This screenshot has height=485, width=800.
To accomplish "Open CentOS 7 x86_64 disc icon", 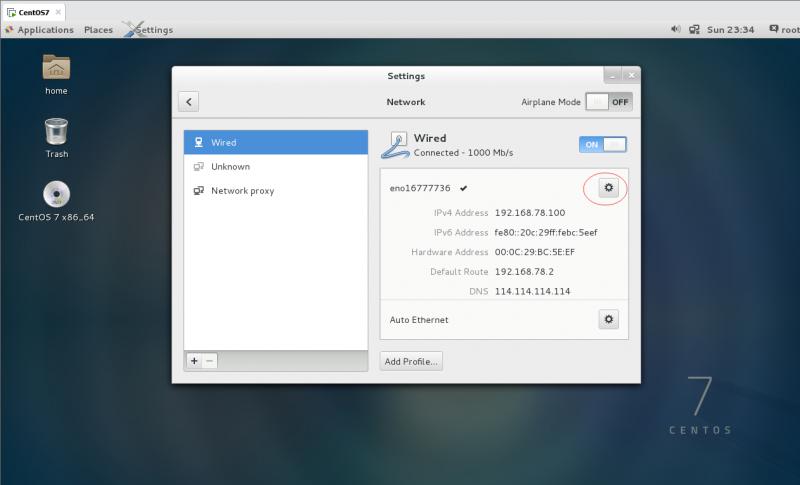I will [56, 201].
